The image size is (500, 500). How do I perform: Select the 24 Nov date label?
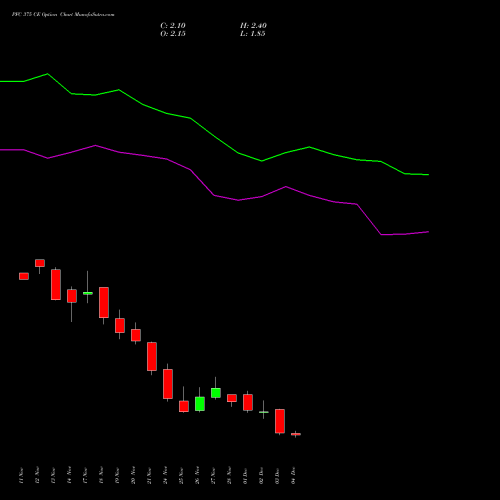point(165,475)
